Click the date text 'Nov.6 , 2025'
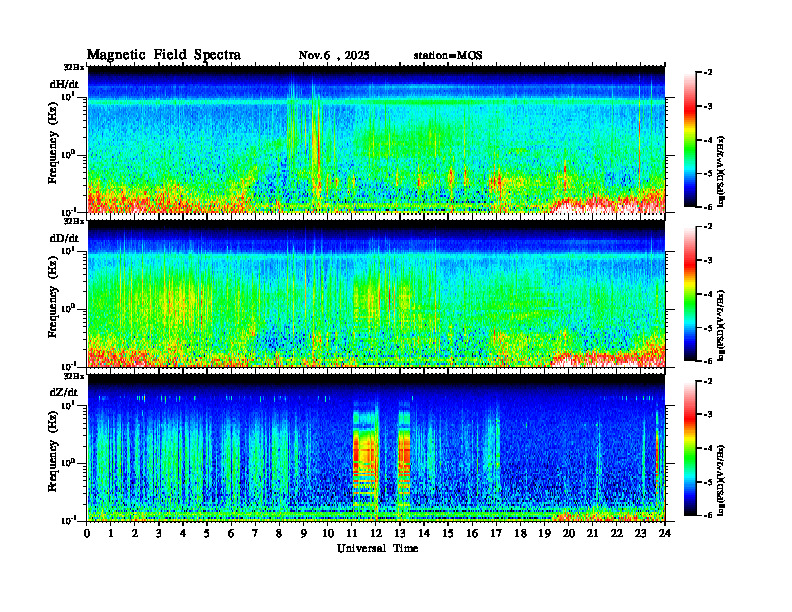 tap(334, 56)
